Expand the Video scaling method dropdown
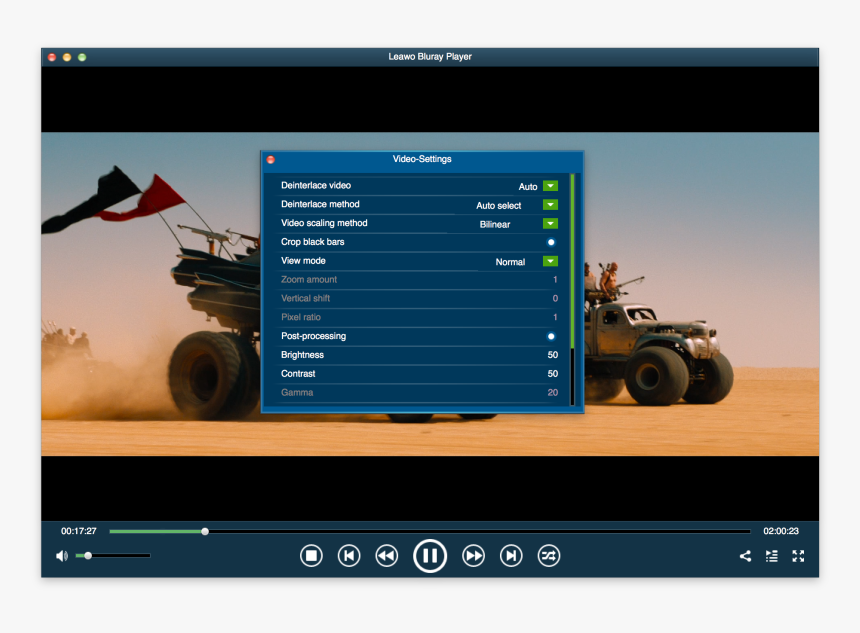This screenshot has height=633, width=860. [x=550, y=223]
